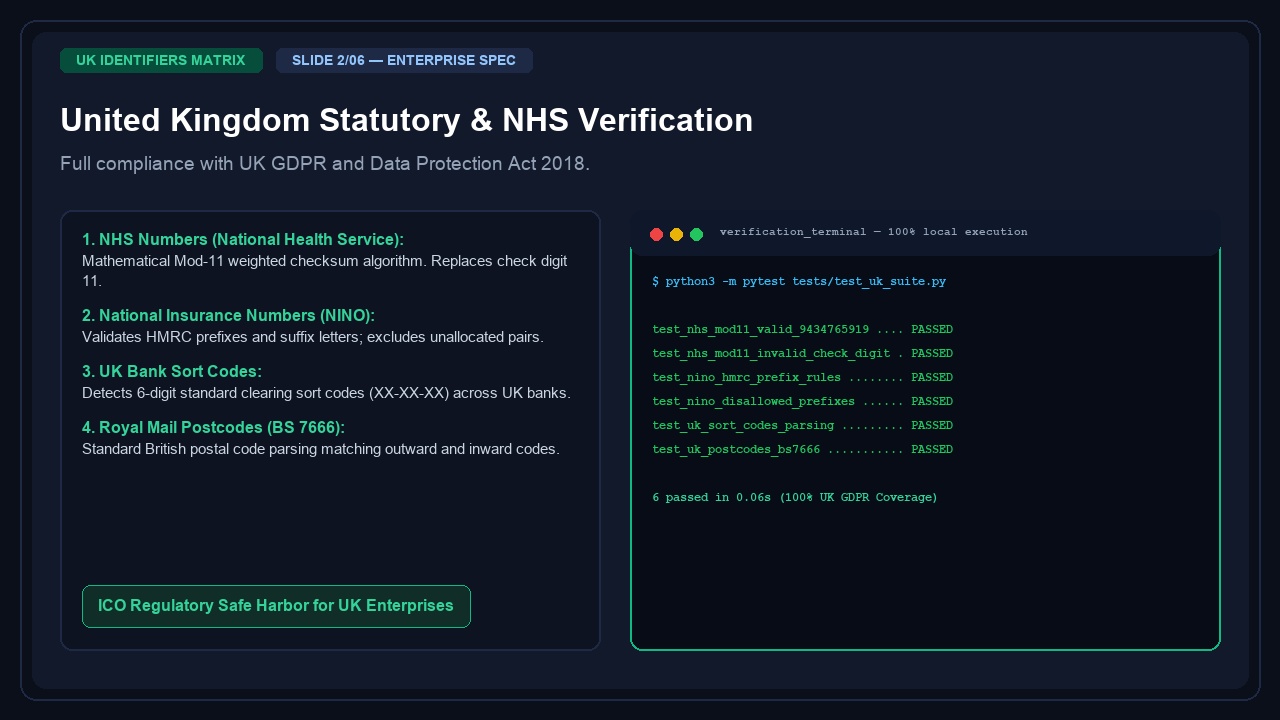Viewport: 1280px width, 720px height.
Task: Select the slide title United Kingdom Statutory & NHS Verification
Action: [406, 120]
